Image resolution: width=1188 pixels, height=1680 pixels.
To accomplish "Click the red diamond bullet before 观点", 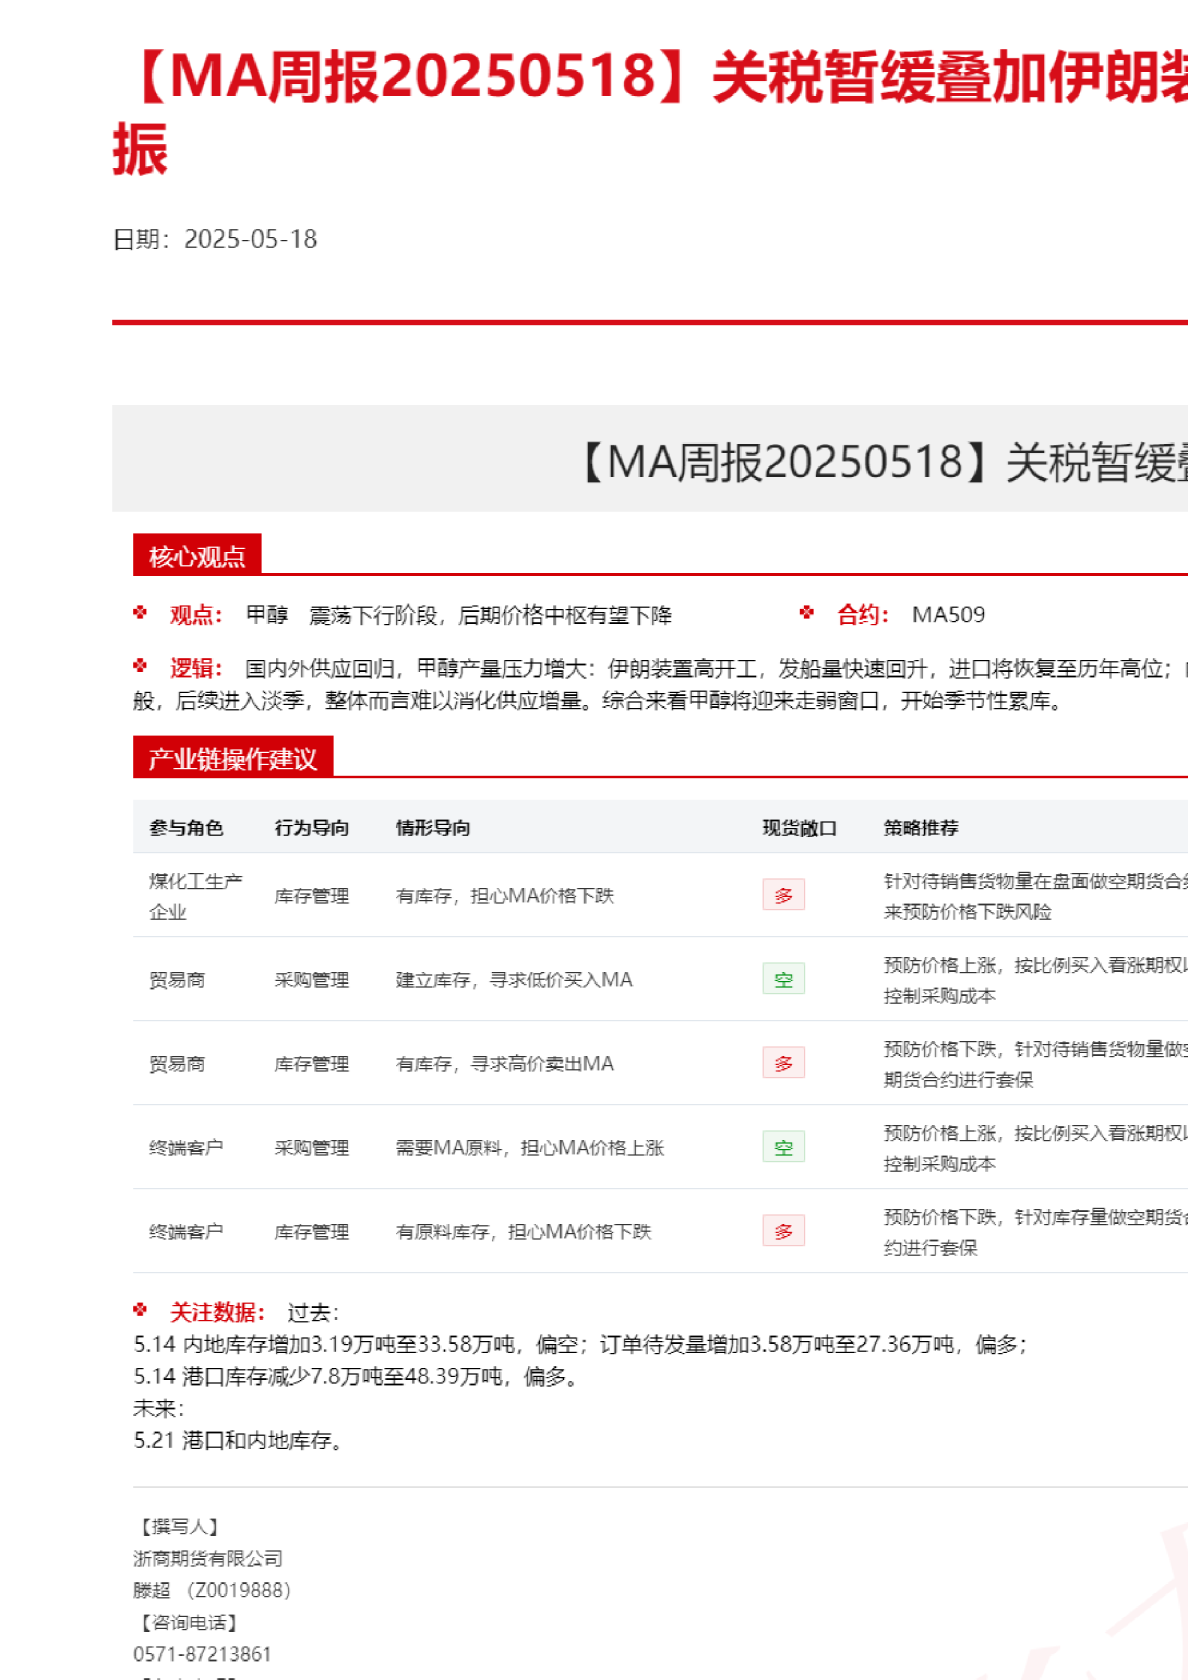I will (140, 613).
